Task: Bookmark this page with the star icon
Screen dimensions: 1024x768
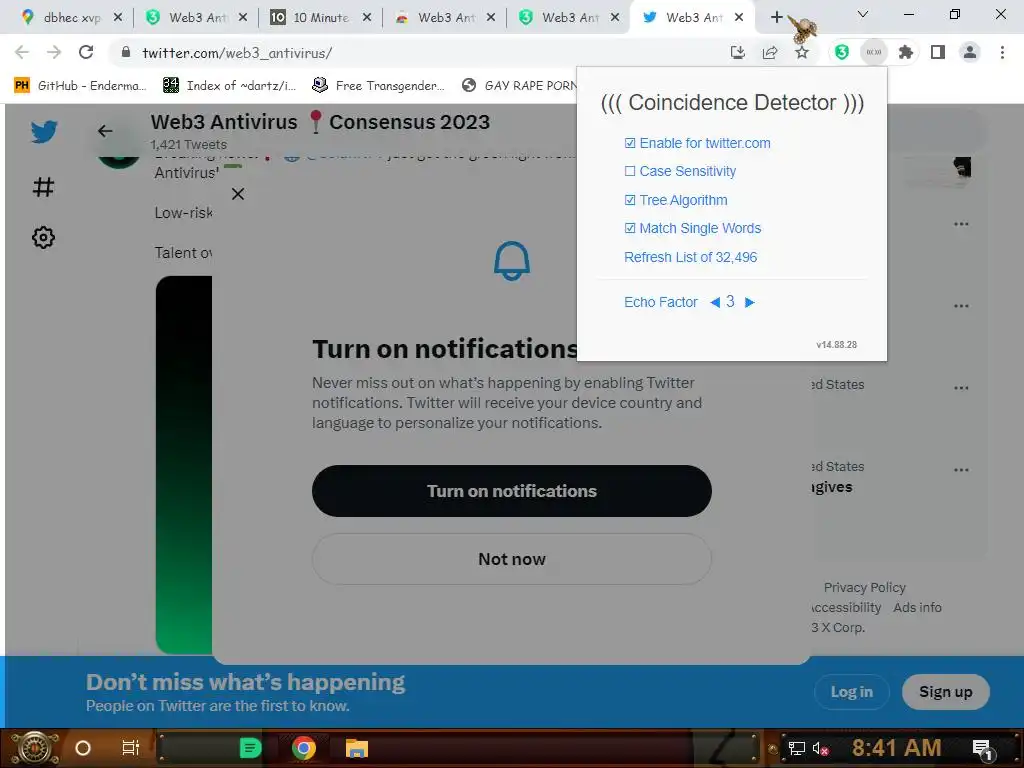Action: [802, 53]
